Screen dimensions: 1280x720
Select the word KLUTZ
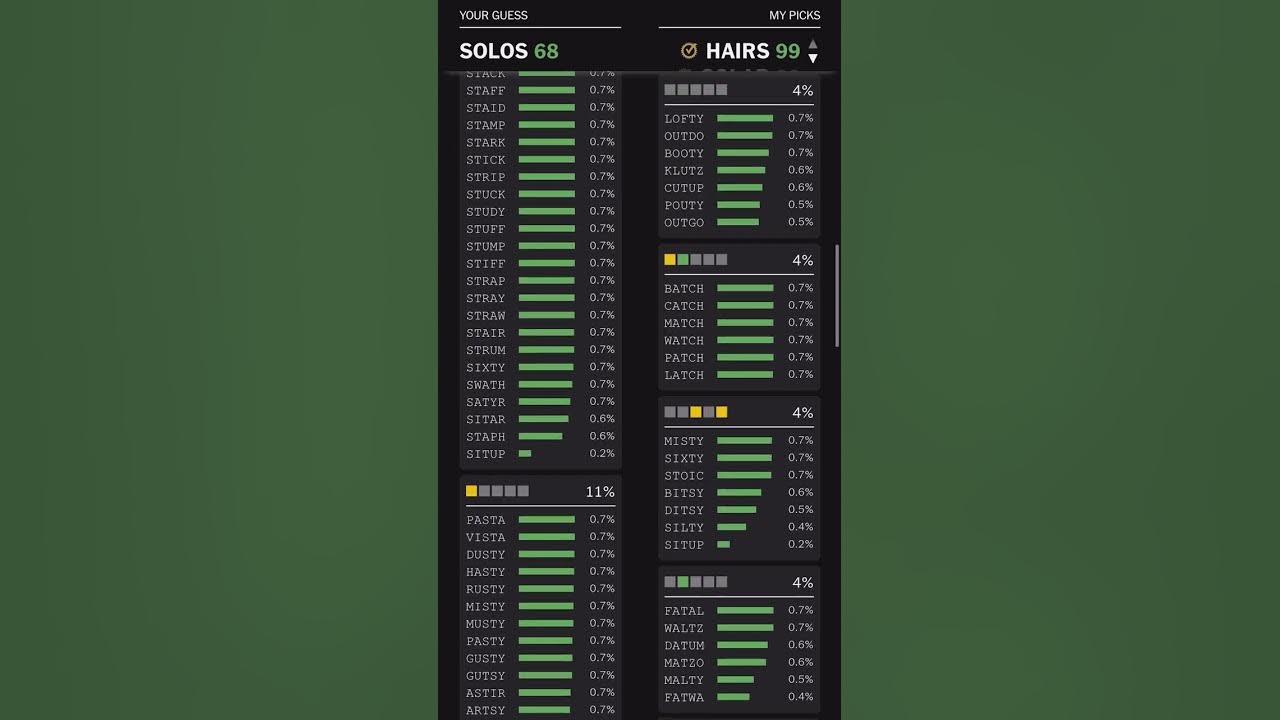684,171
